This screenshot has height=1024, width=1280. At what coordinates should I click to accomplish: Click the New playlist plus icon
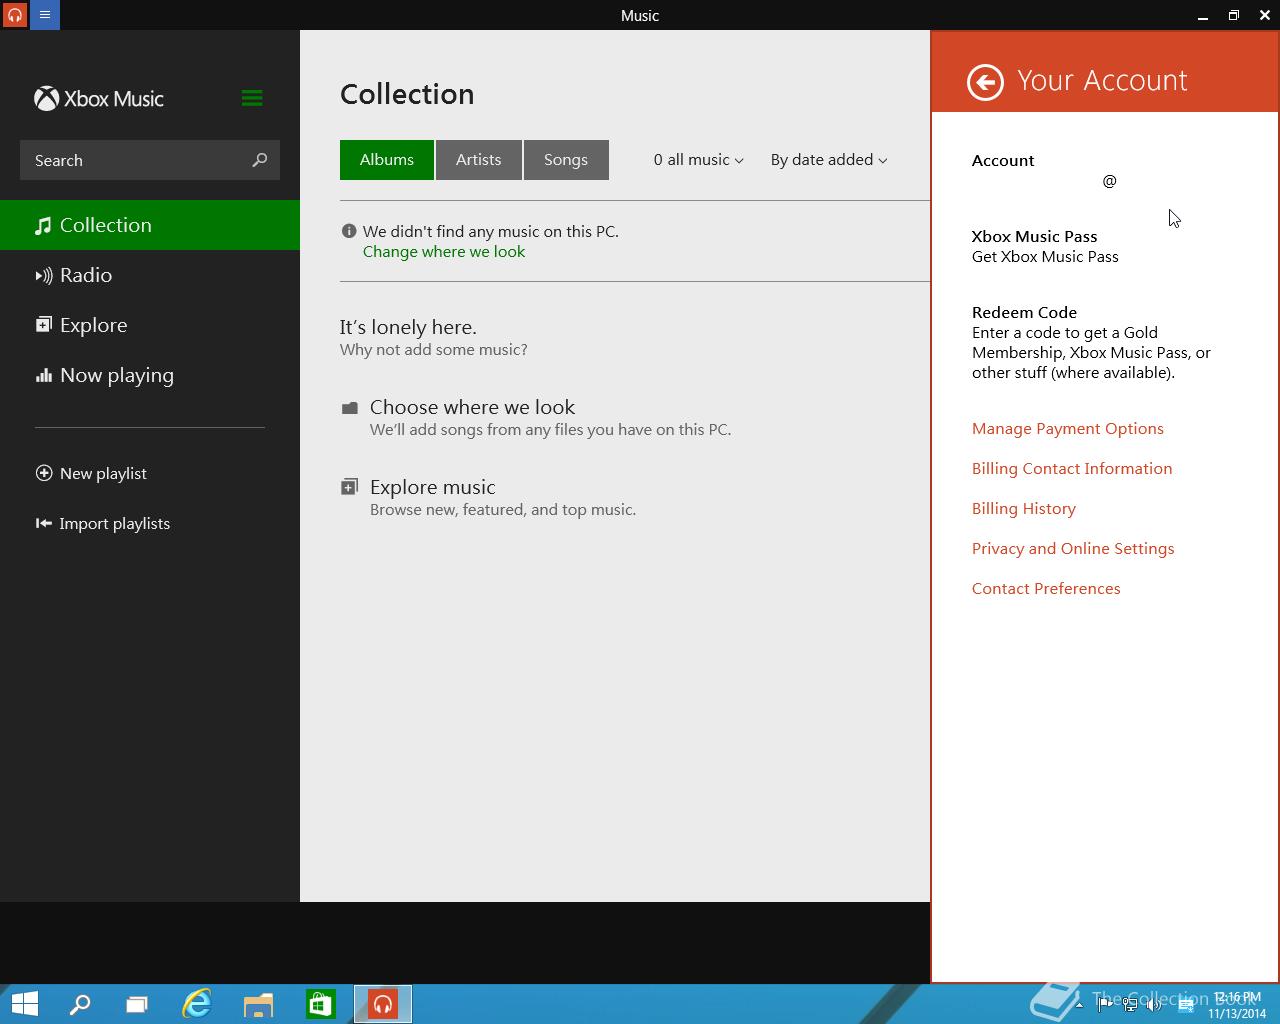44,473
